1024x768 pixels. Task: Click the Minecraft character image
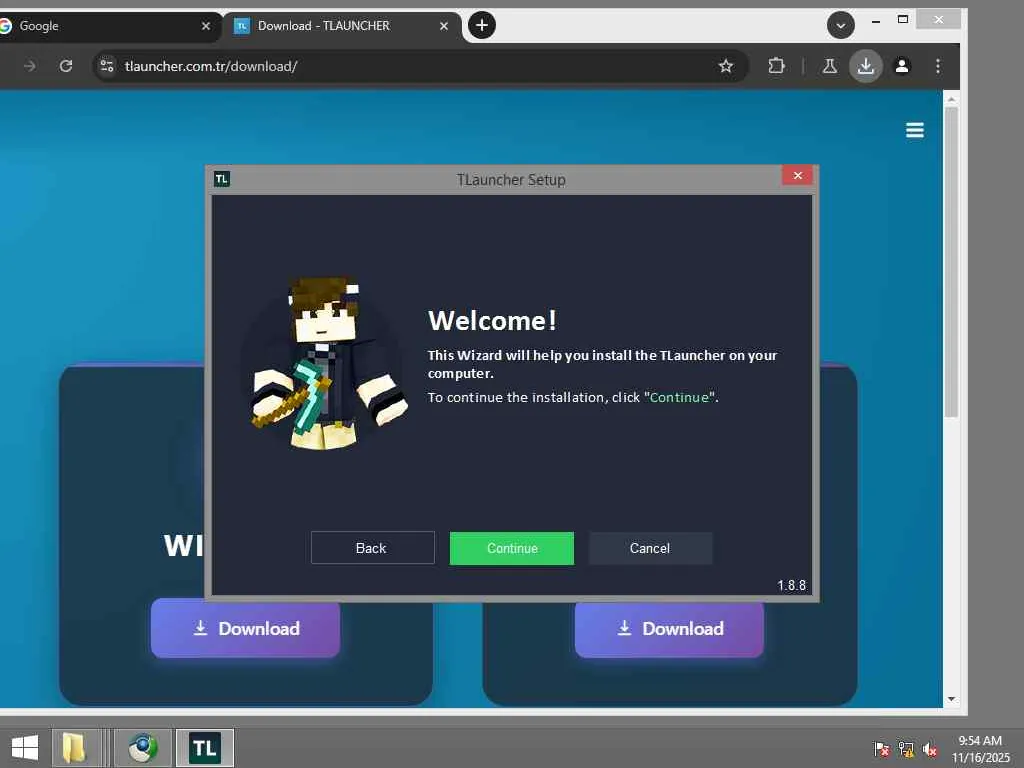(x=326, y=363)
